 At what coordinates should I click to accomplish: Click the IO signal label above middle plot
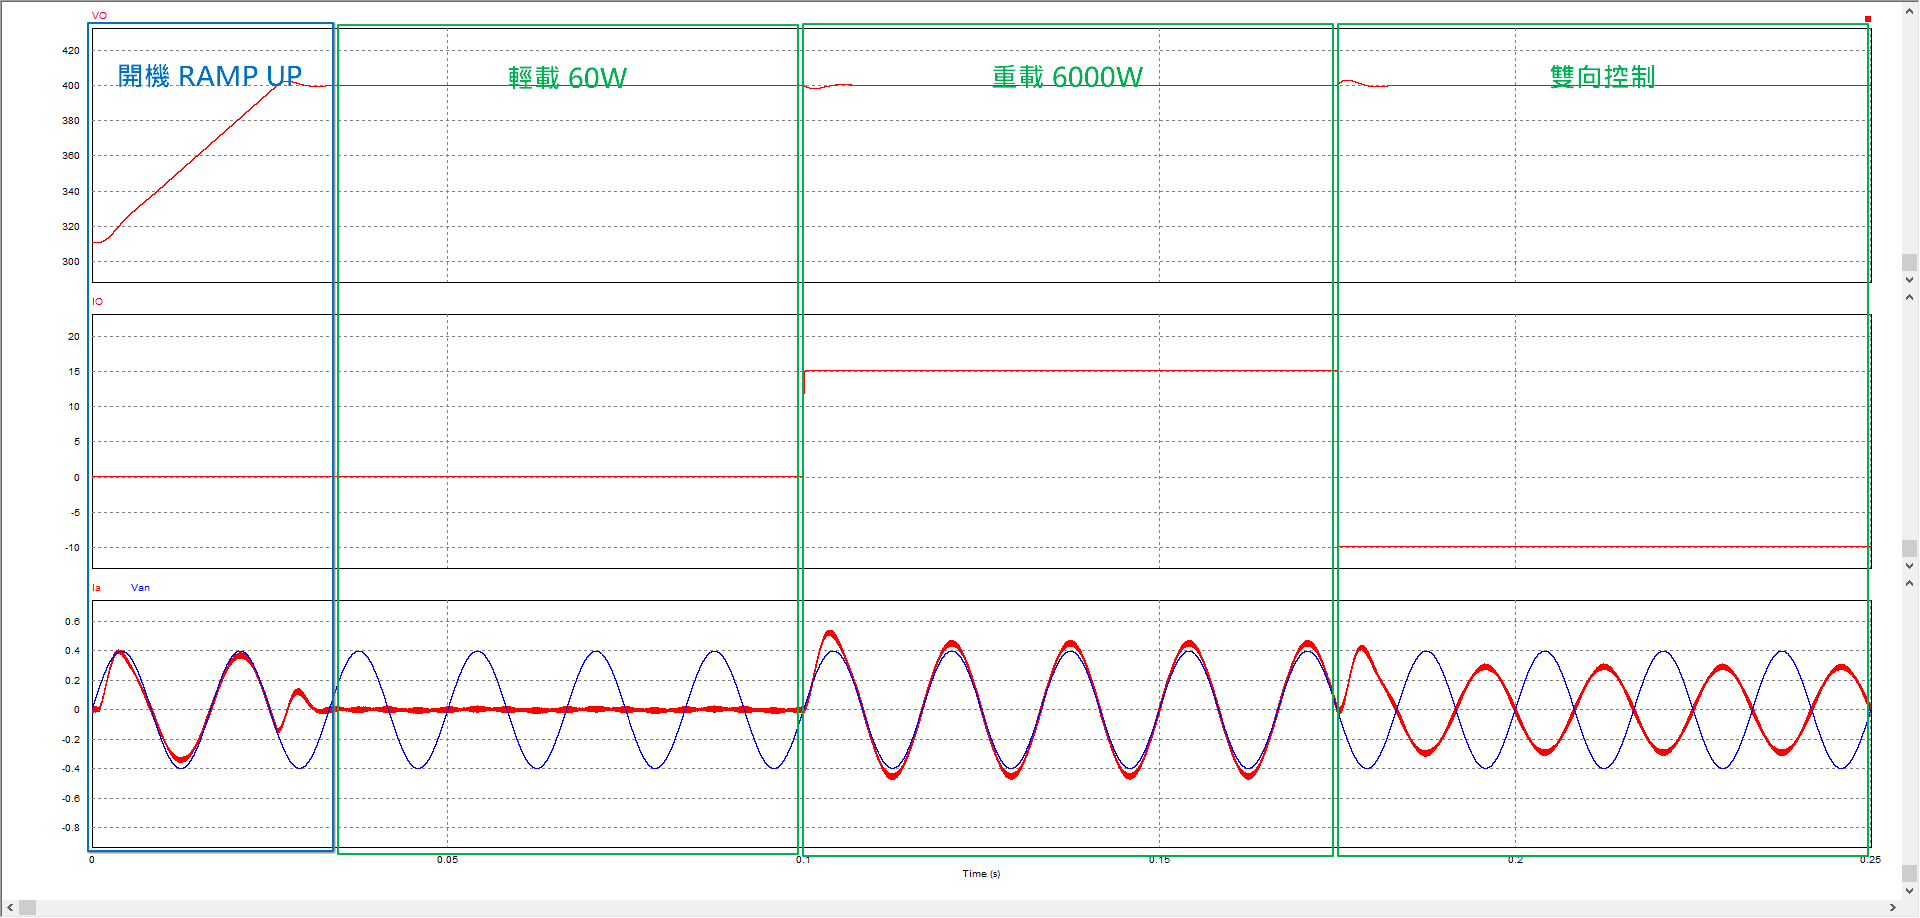pos(98,302)
